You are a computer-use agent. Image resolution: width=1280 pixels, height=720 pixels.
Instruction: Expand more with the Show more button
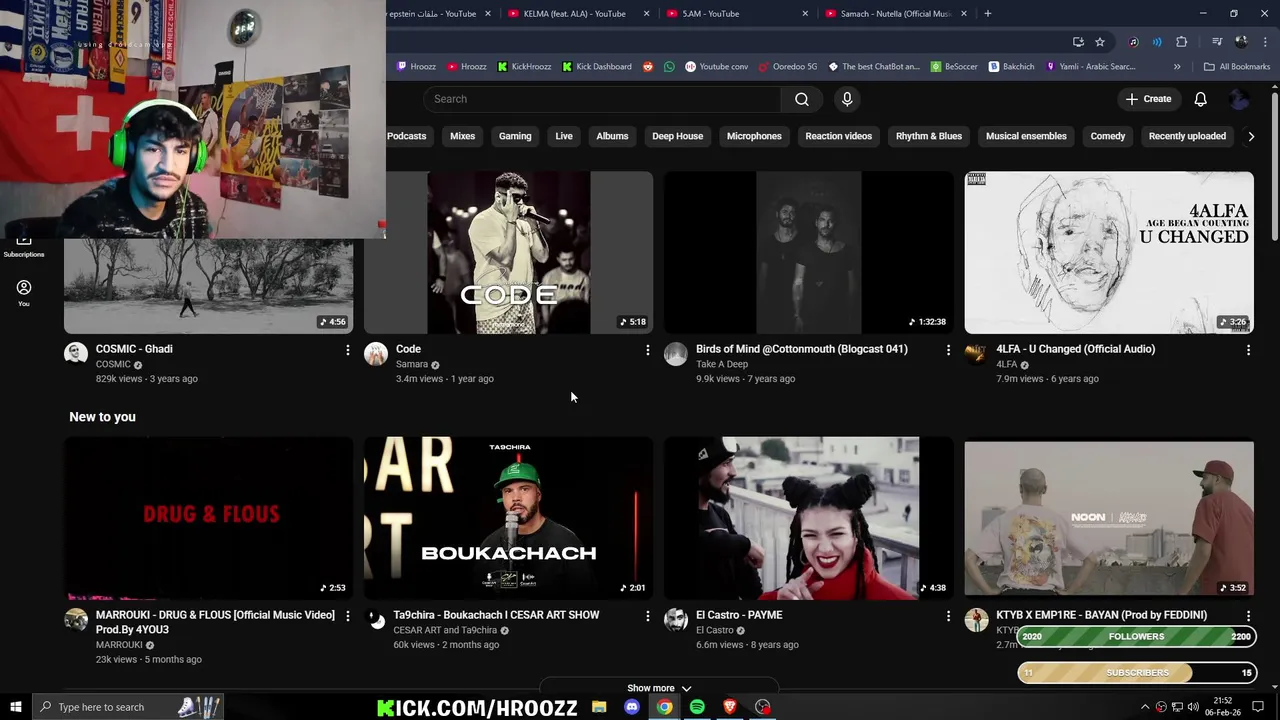659,688
